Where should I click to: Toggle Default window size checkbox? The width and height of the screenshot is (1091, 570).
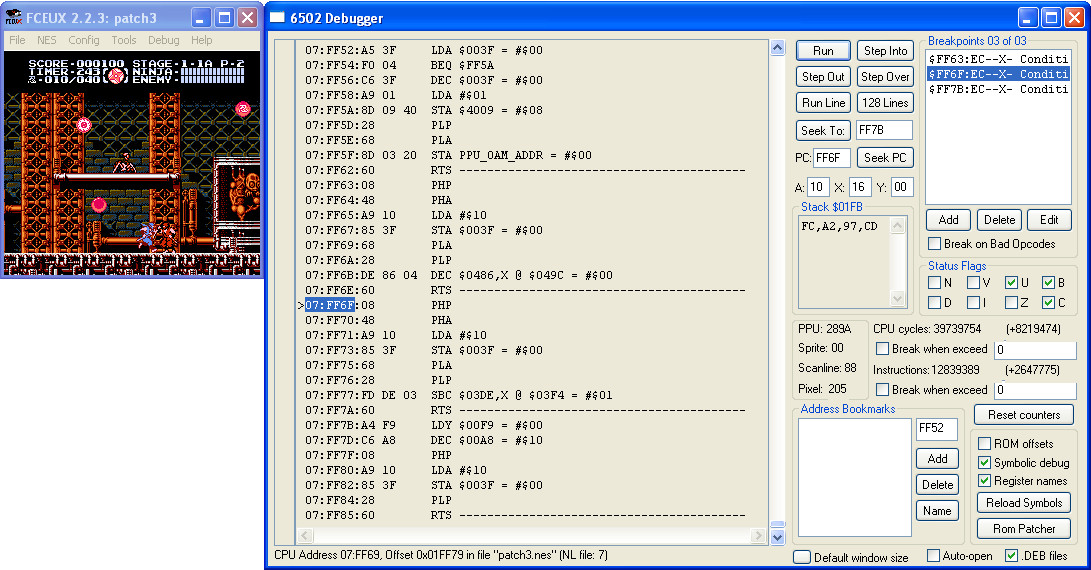coord(802,557)
